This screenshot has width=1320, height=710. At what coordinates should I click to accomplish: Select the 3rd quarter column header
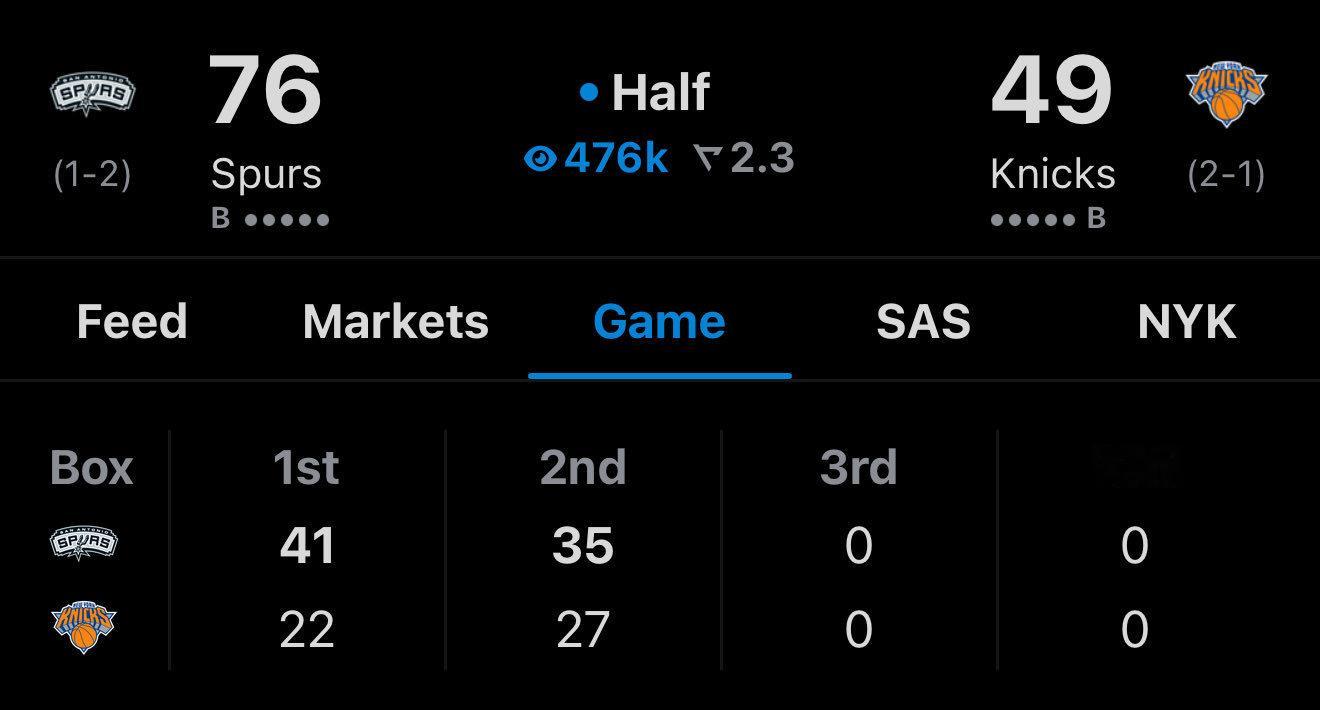858,467
